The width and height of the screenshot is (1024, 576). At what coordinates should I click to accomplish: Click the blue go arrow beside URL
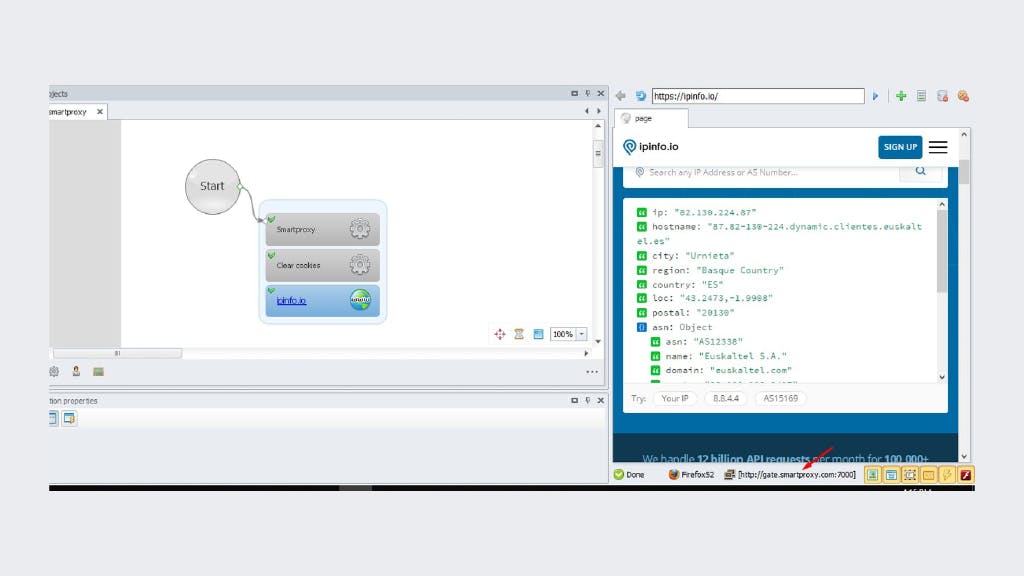tap(875, 96)
